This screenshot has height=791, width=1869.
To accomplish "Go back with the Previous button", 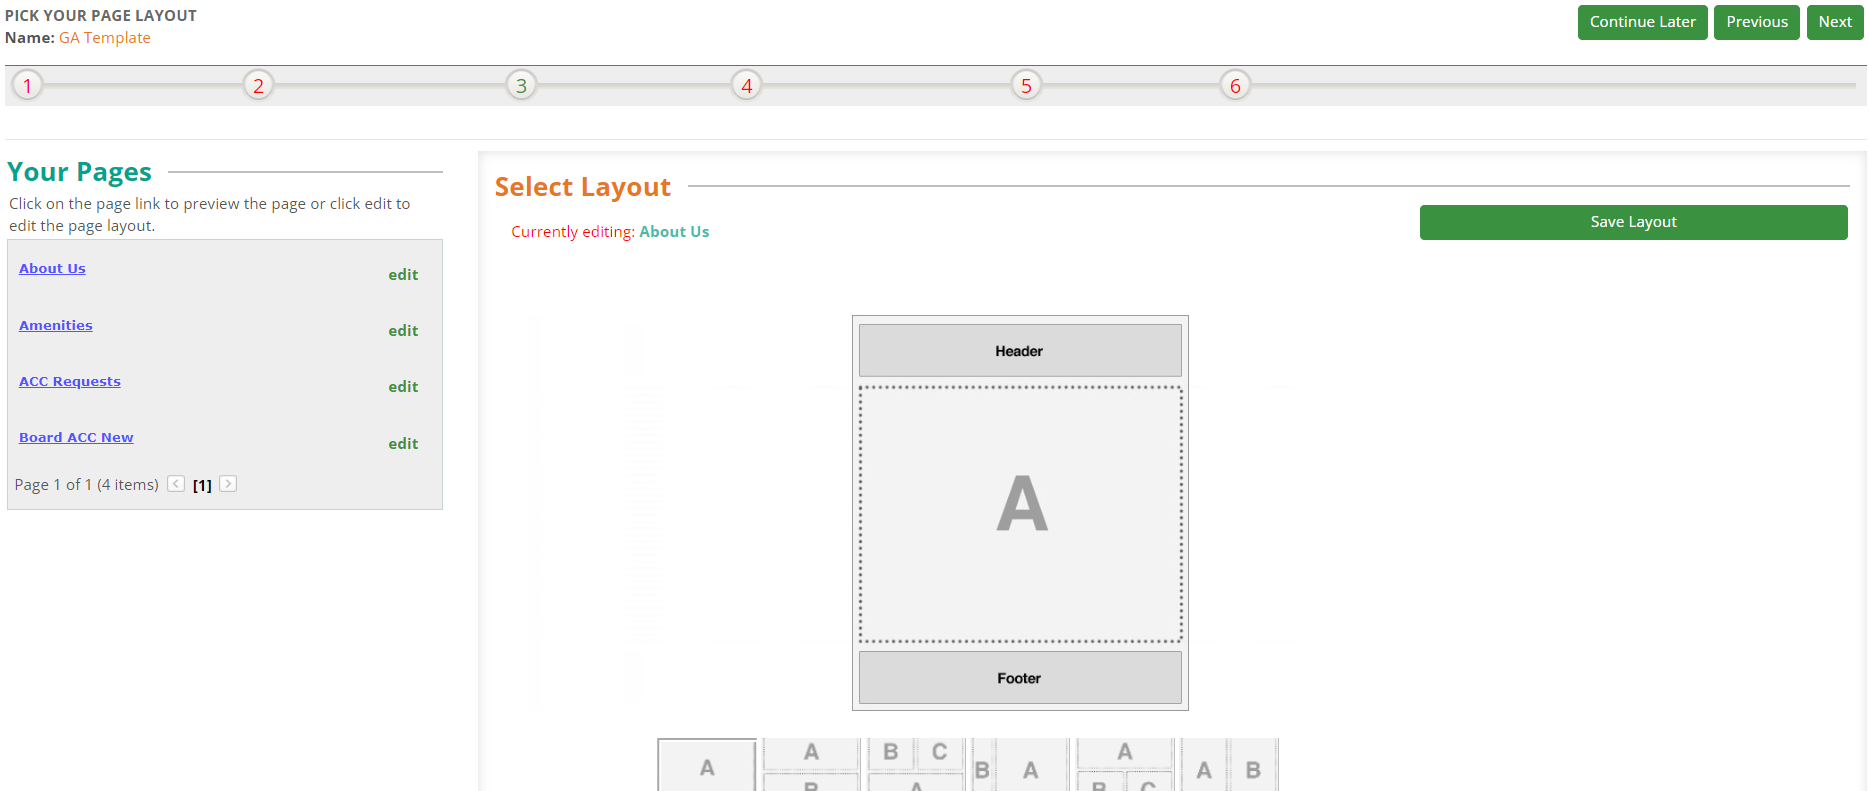I will (1757, 22).
